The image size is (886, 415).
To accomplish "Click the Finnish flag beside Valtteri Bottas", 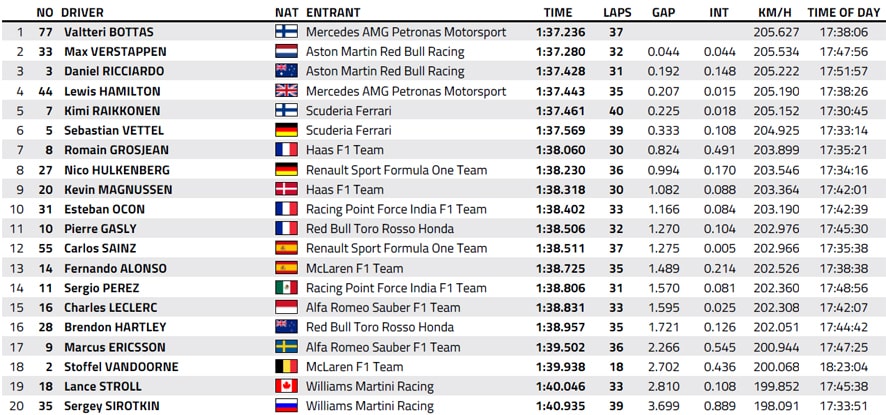I will click(x=286, y=32).
